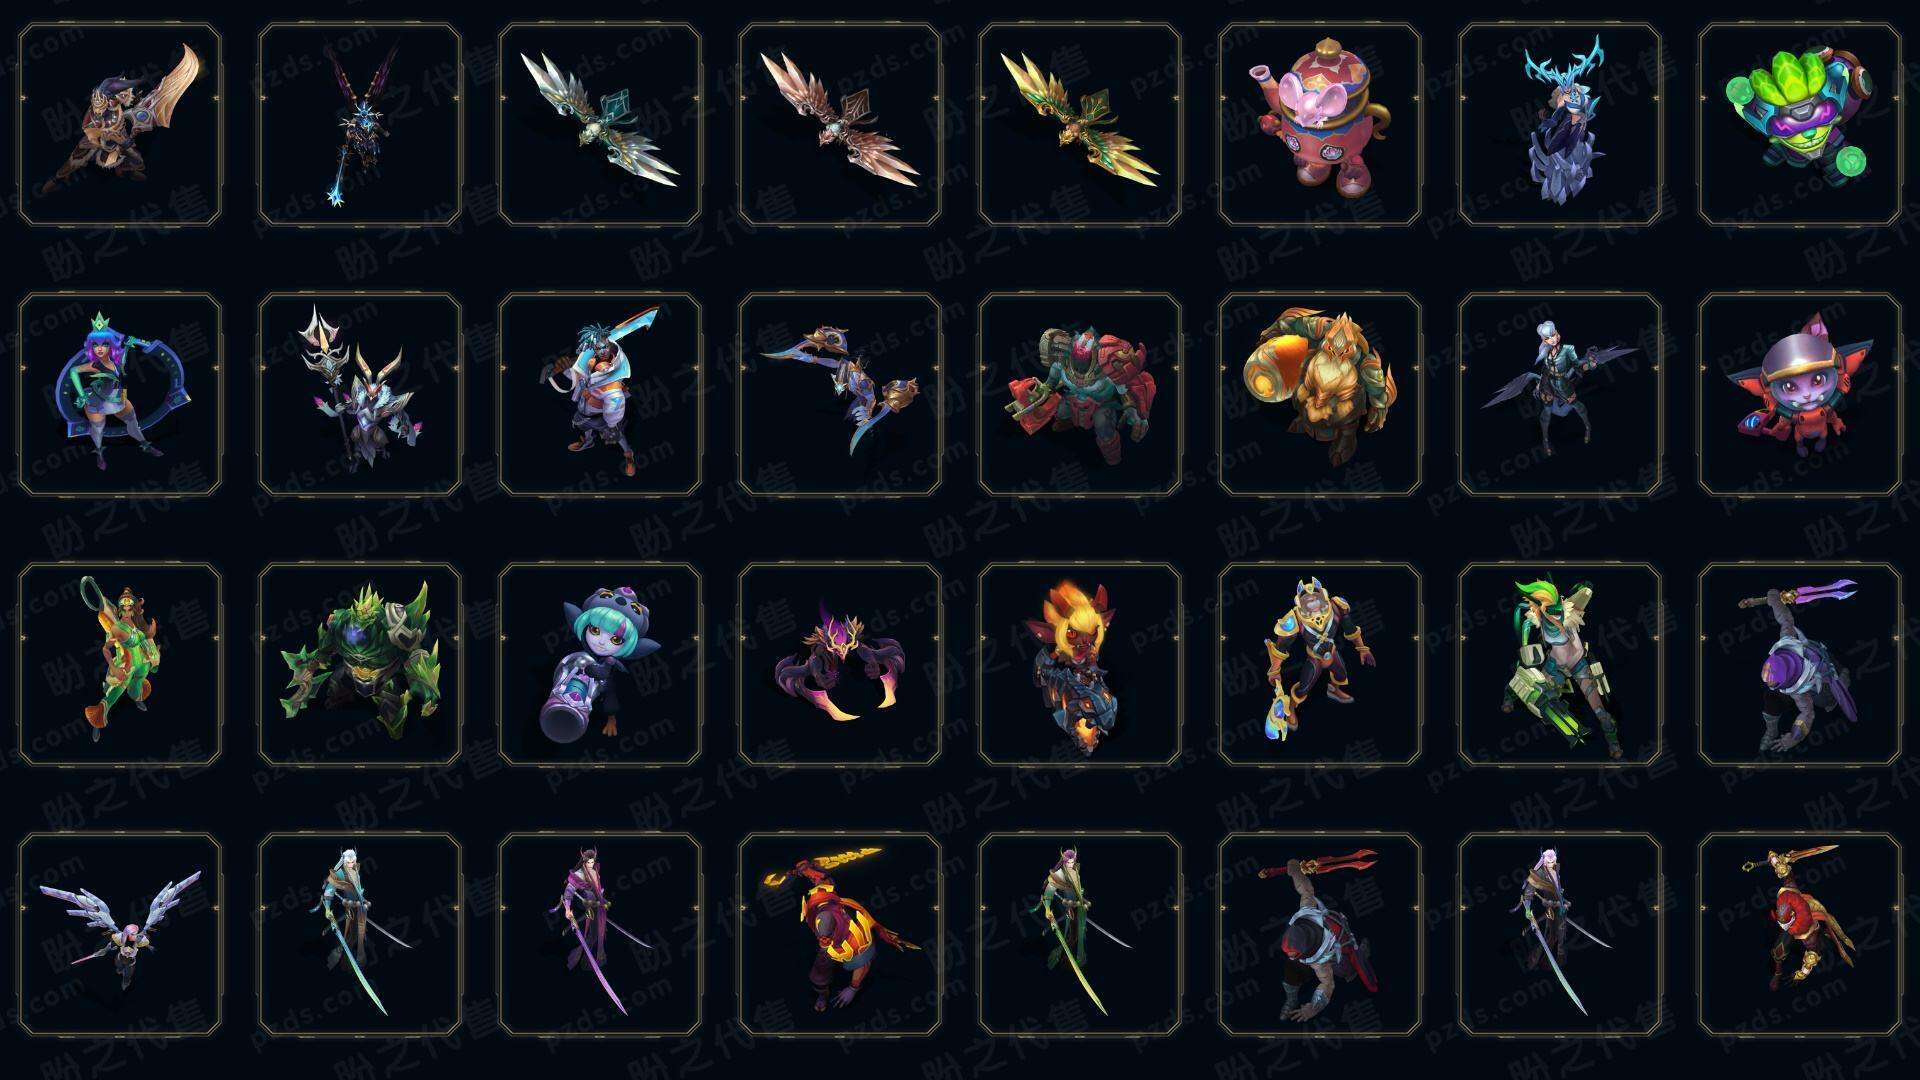The image size is (1920, 1080).
Task: Click the dark figure with glowing blue scepter
Action: (x=360, y=124)
